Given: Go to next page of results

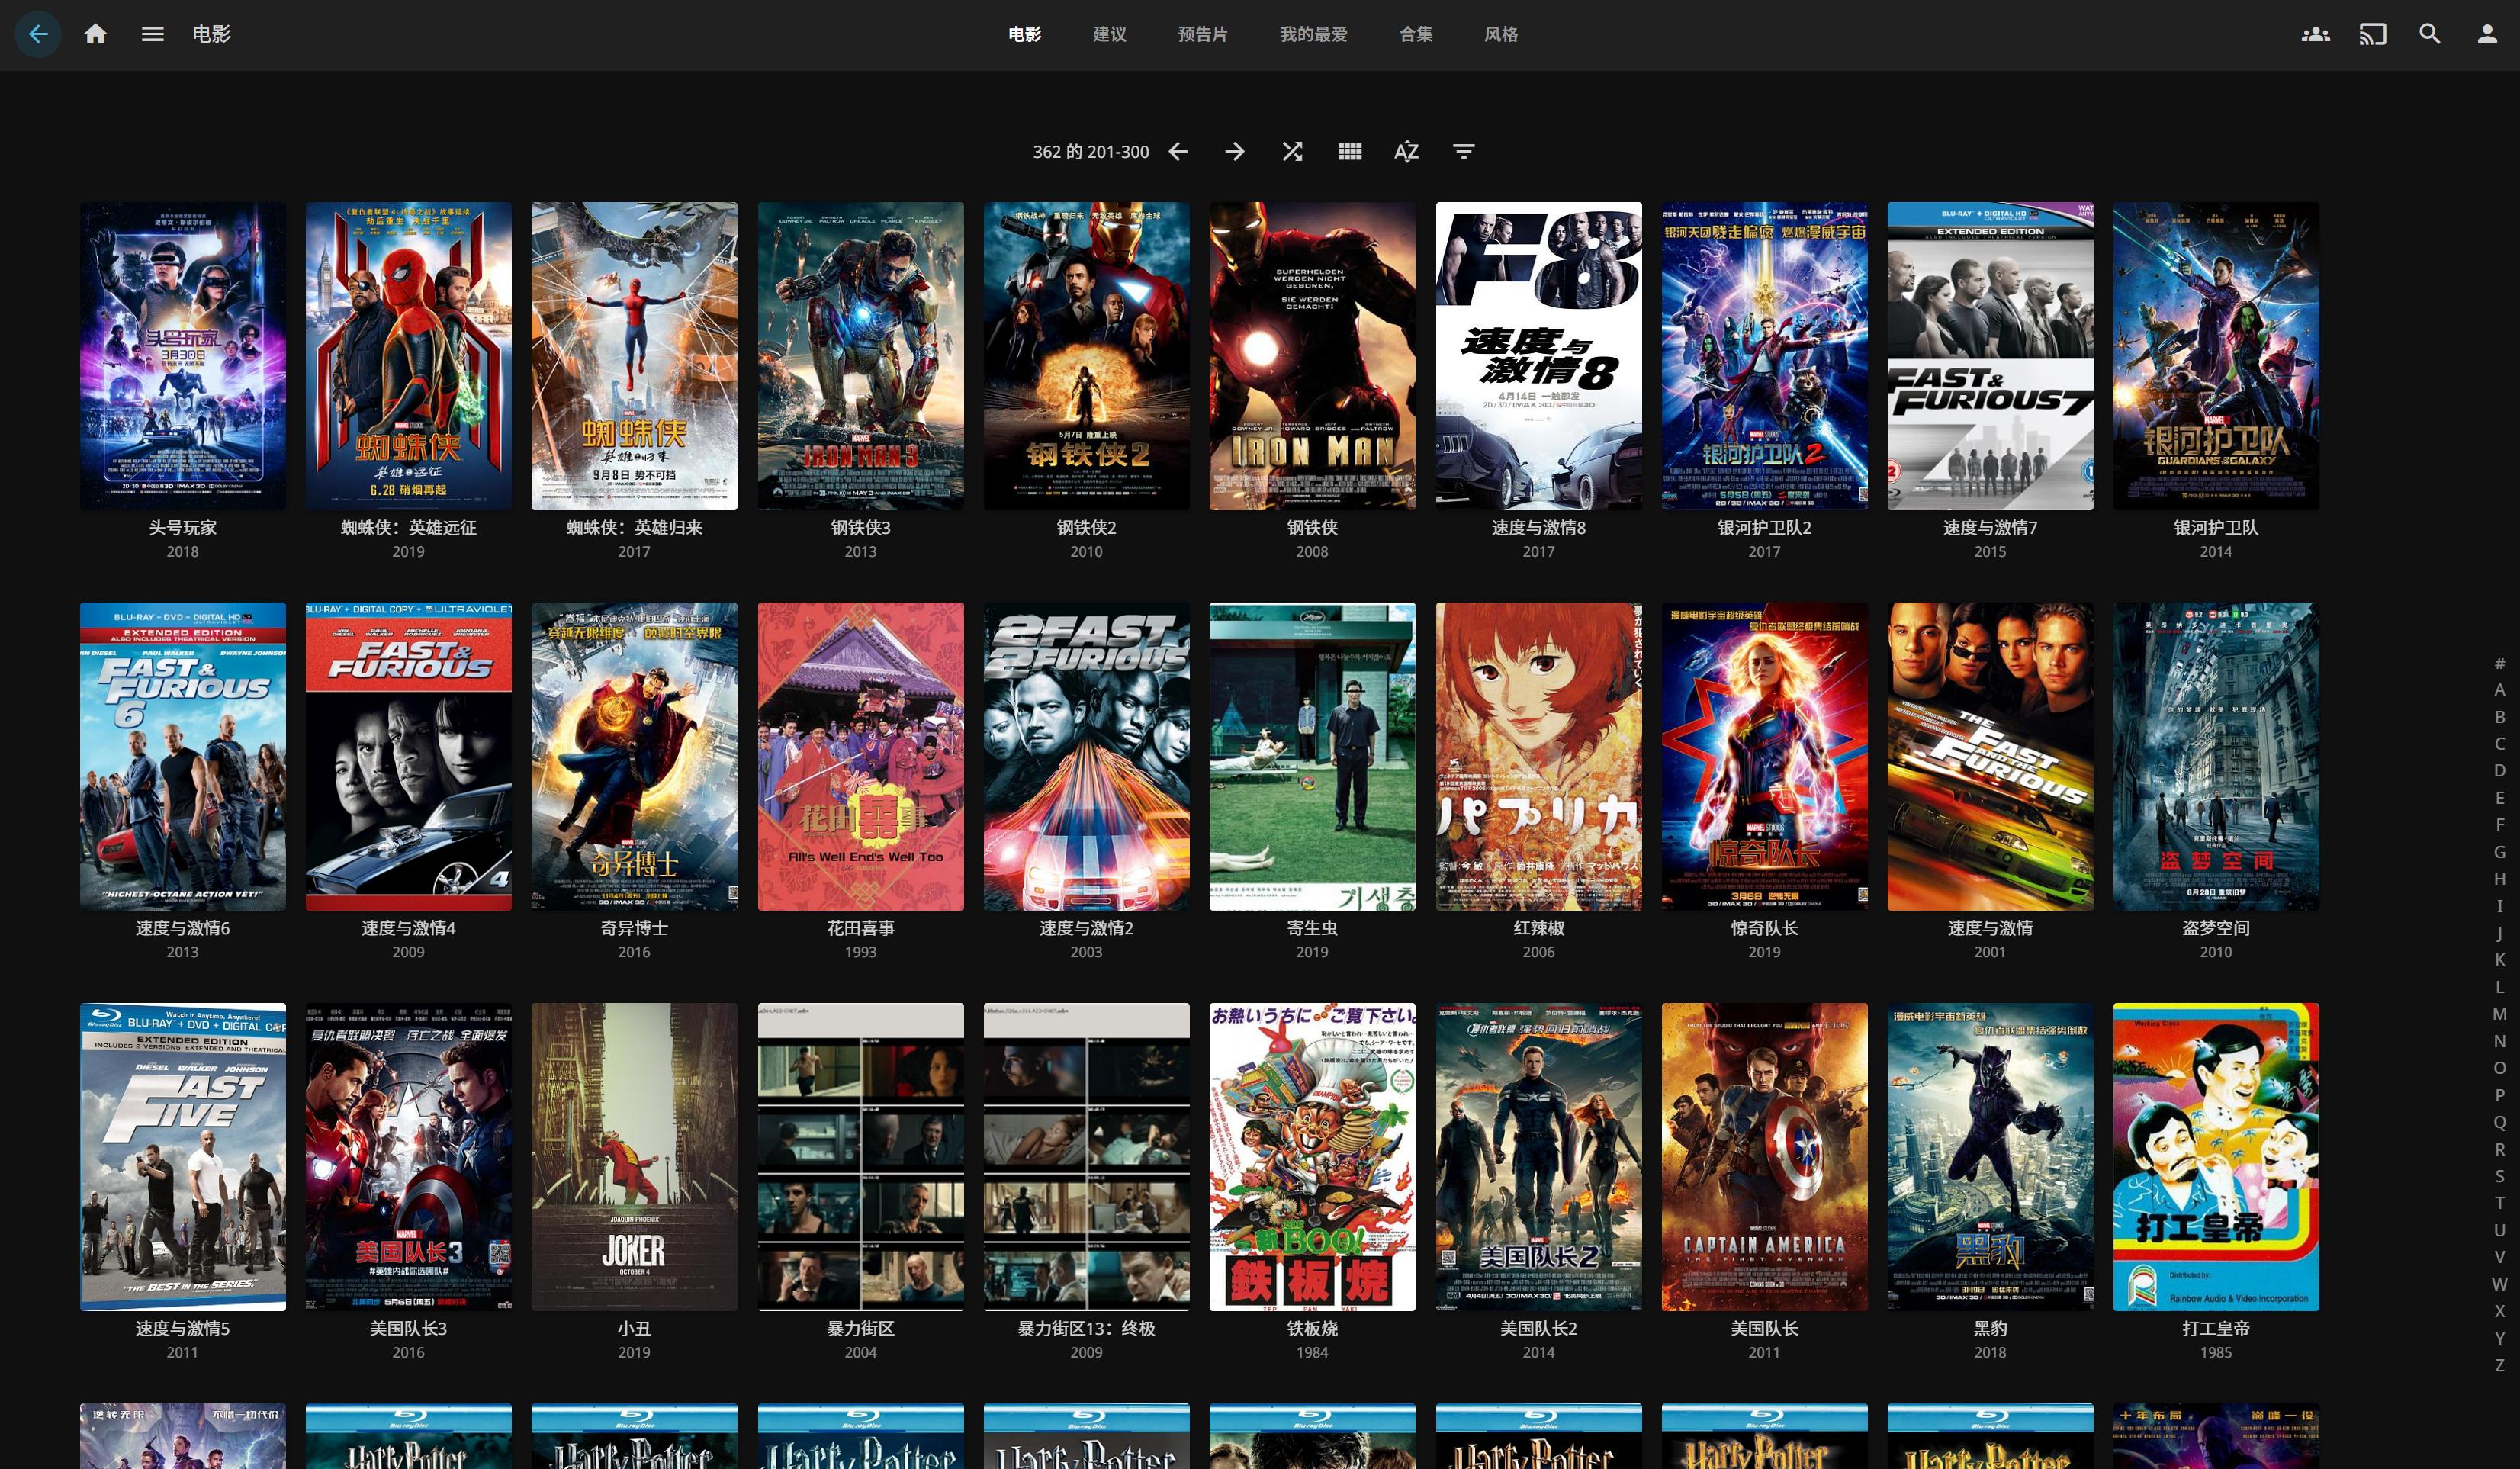Looking at the screenshot, I should coord(1235,151).
